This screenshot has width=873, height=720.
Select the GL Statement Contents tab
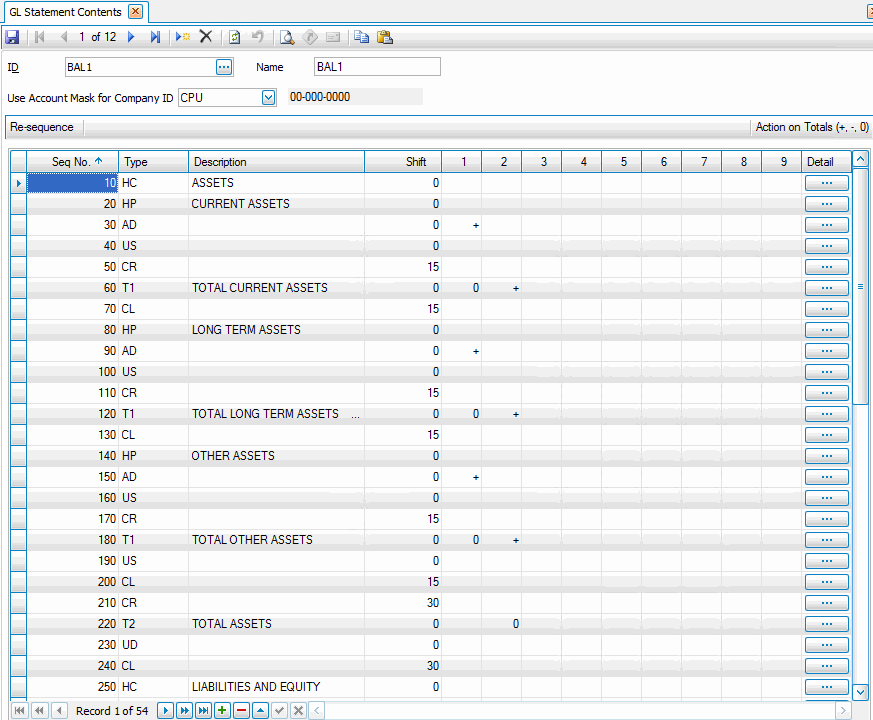(x=65, y=12)
